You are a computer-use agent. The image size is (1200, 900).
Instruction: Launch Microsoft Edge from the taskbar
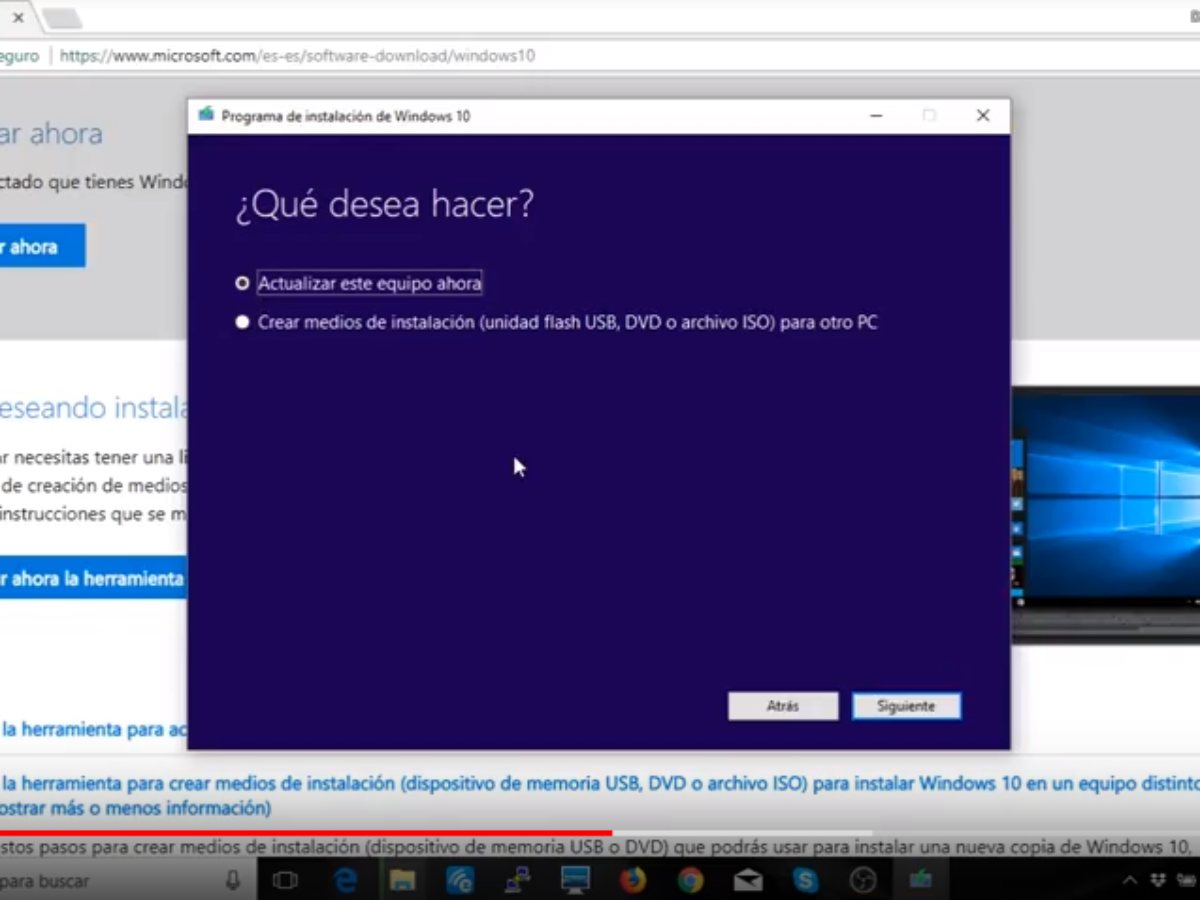(346, 881)
